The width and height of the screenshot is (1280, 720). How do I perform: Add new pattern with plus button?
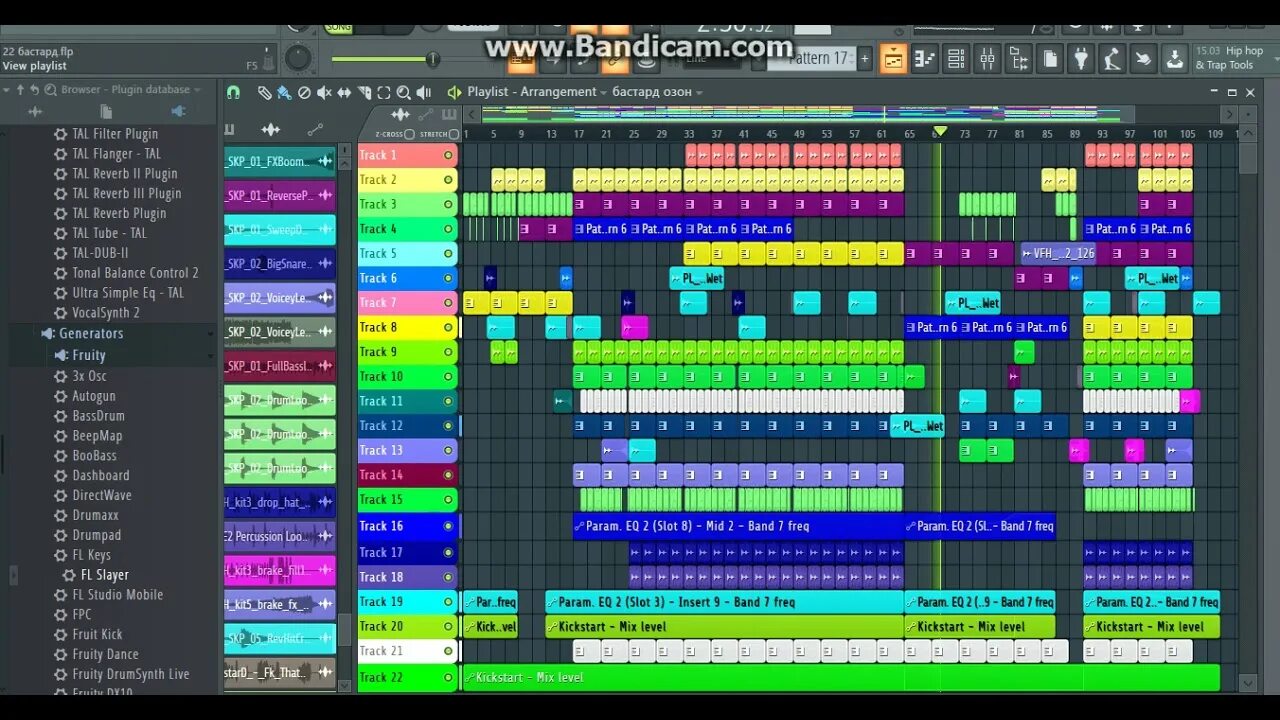(x=865, y=58)
